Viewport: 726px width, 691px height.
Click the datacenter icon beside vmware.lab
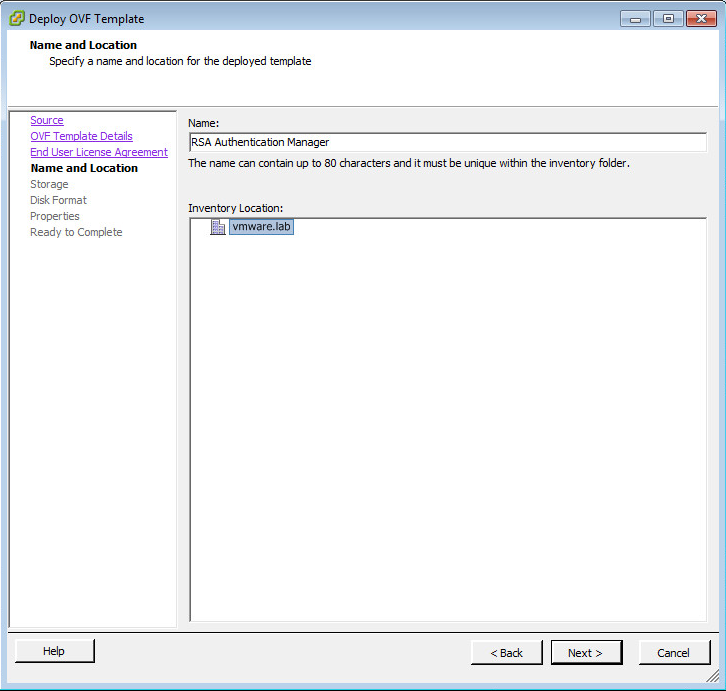[218, 227]
